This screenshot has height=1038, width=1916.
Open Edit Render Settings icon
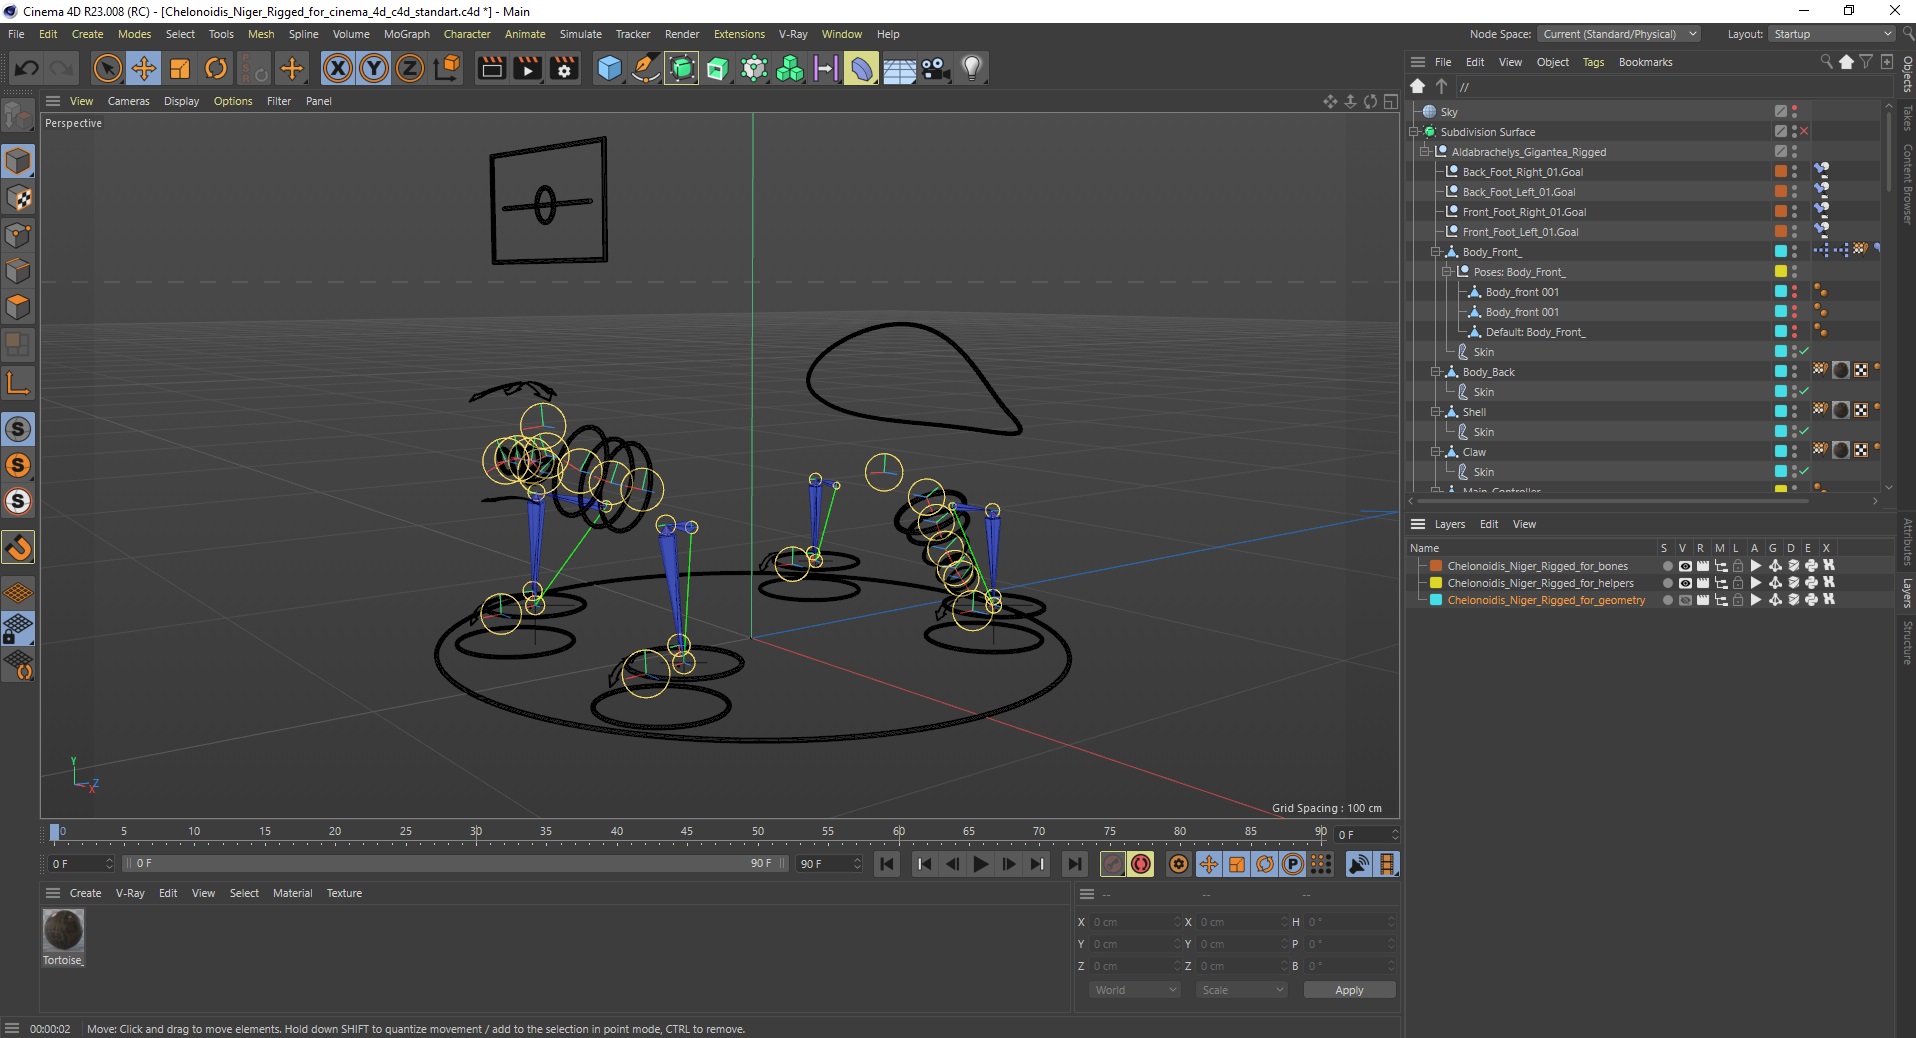[564, 68]
